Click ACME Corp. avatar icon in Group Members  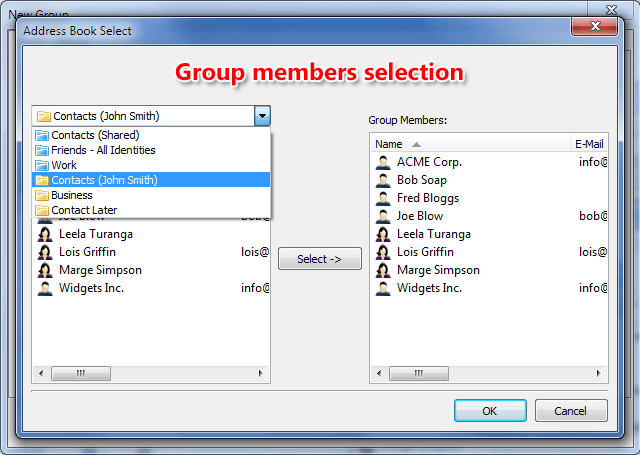(x=383, y=162)
